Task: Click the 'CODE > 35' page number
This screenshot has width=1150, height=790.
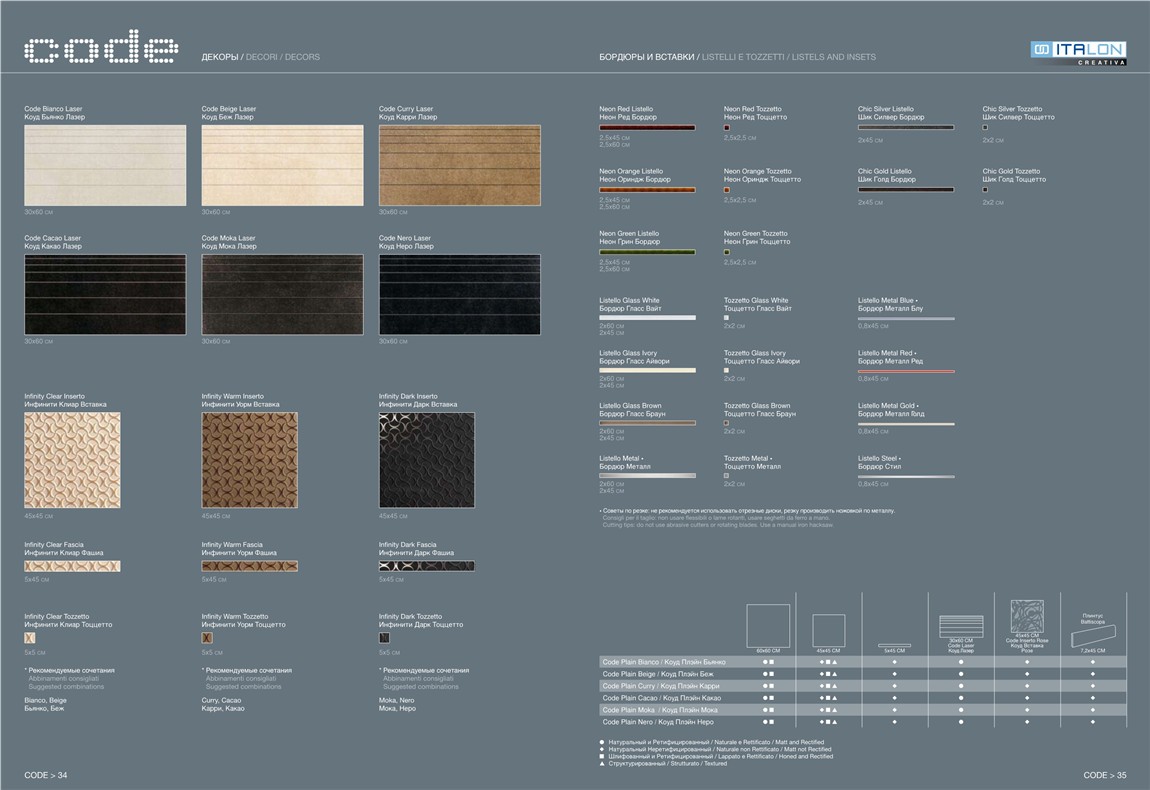Action: (x=1105, y=775)
